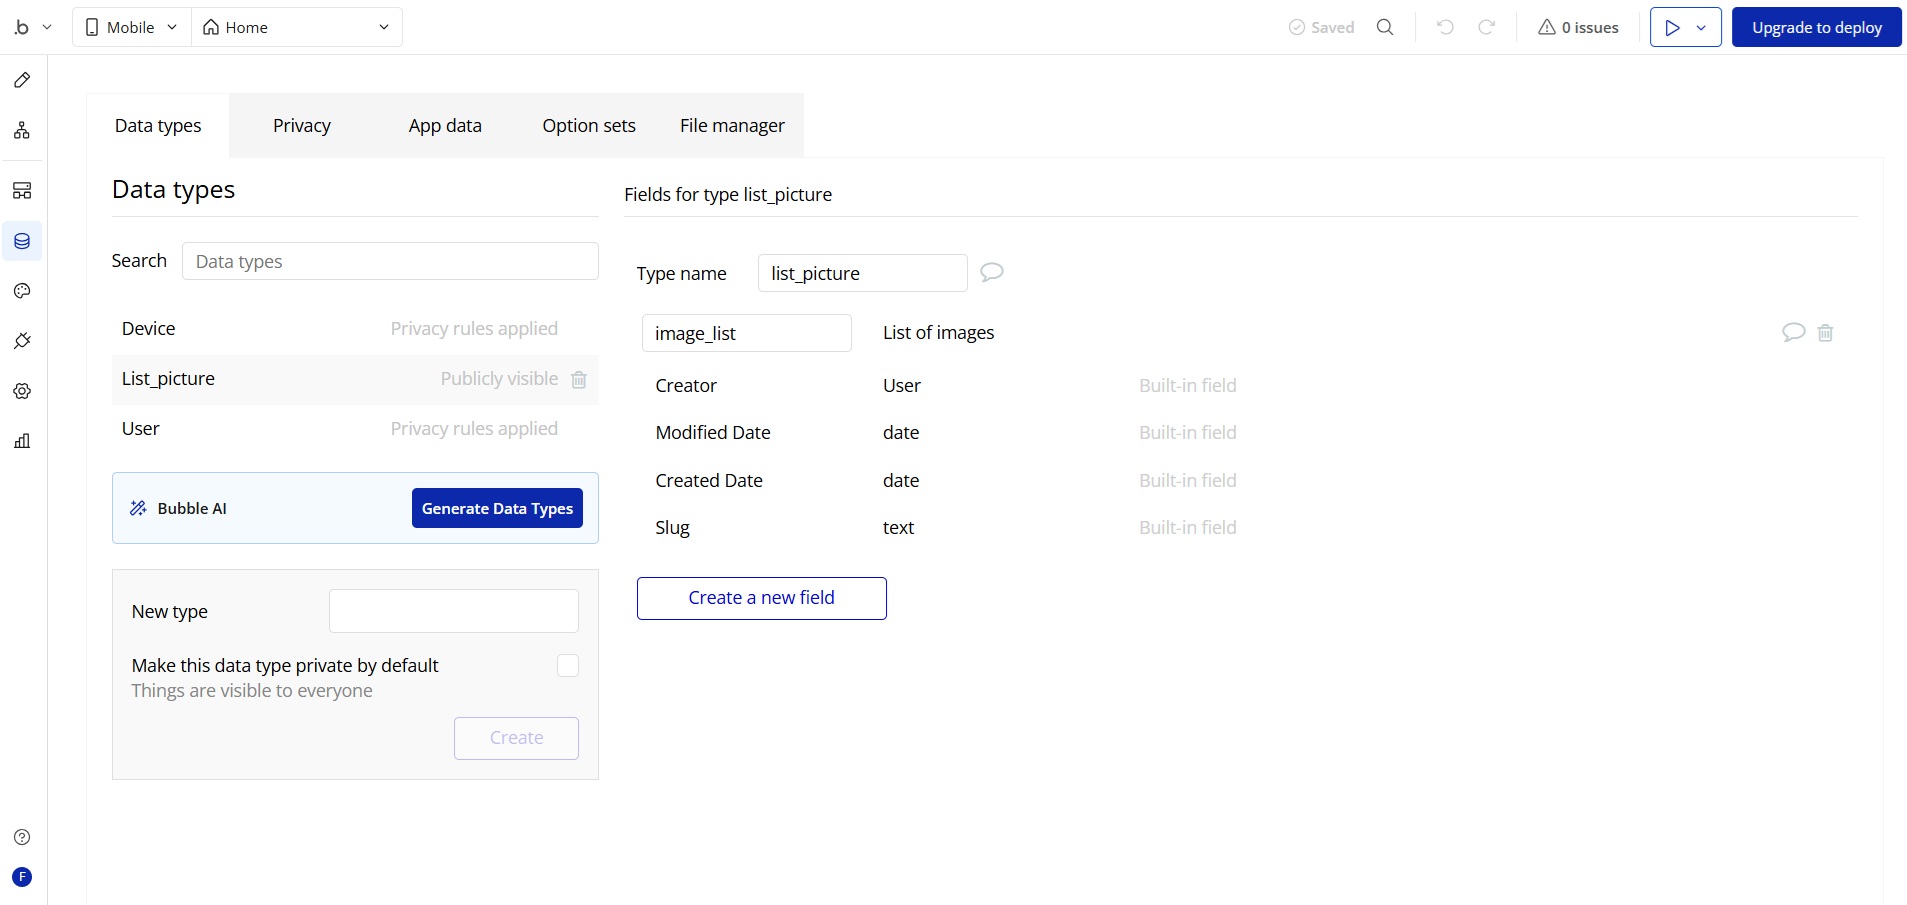Open the Logs chart icon
Viewport: 1907px width, 905px height.
[22, 441]
